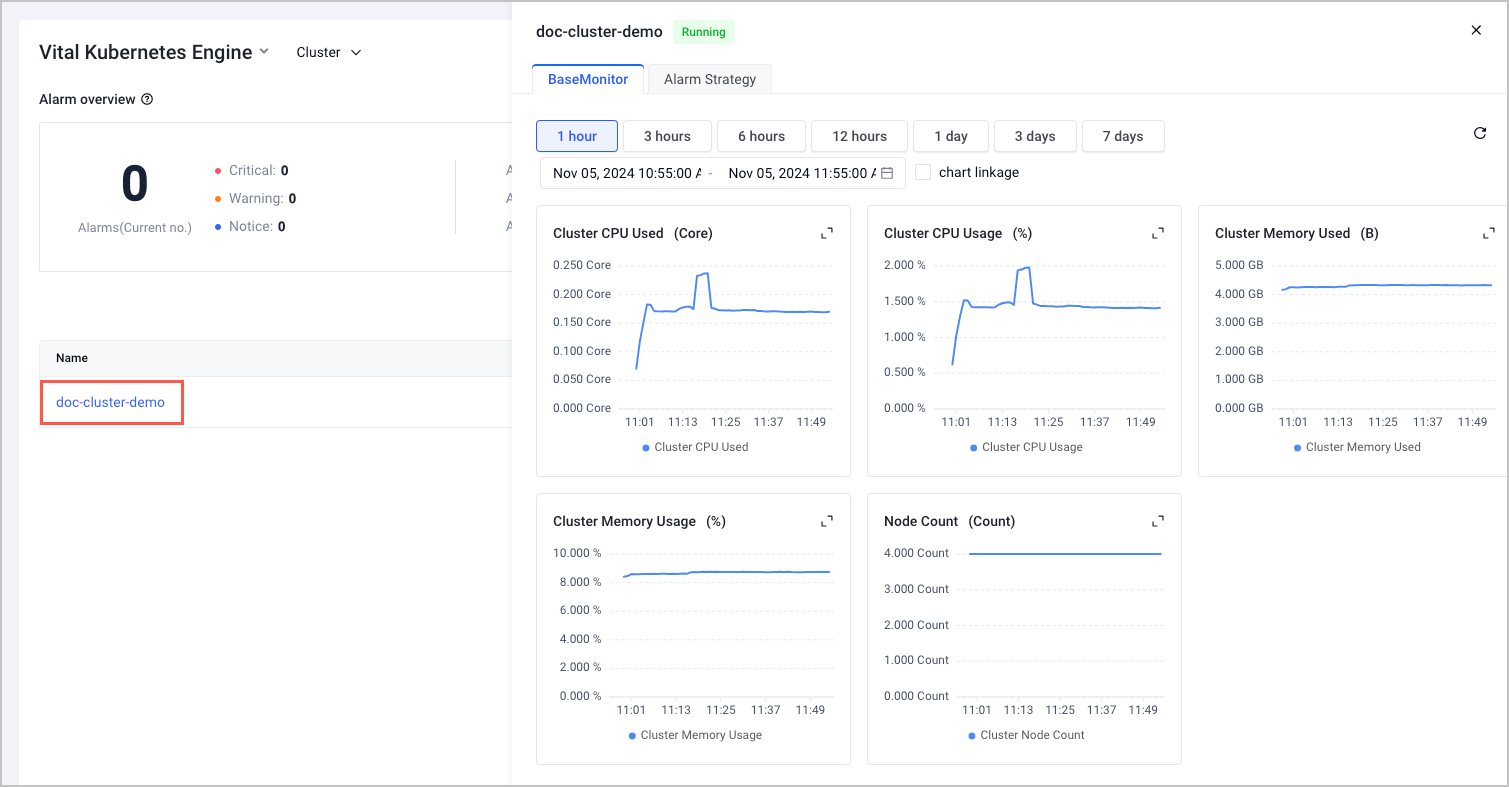The image size is (1509, 787).
Task: Click the Alarms(Current no.) label
Action: click(135, 228)
